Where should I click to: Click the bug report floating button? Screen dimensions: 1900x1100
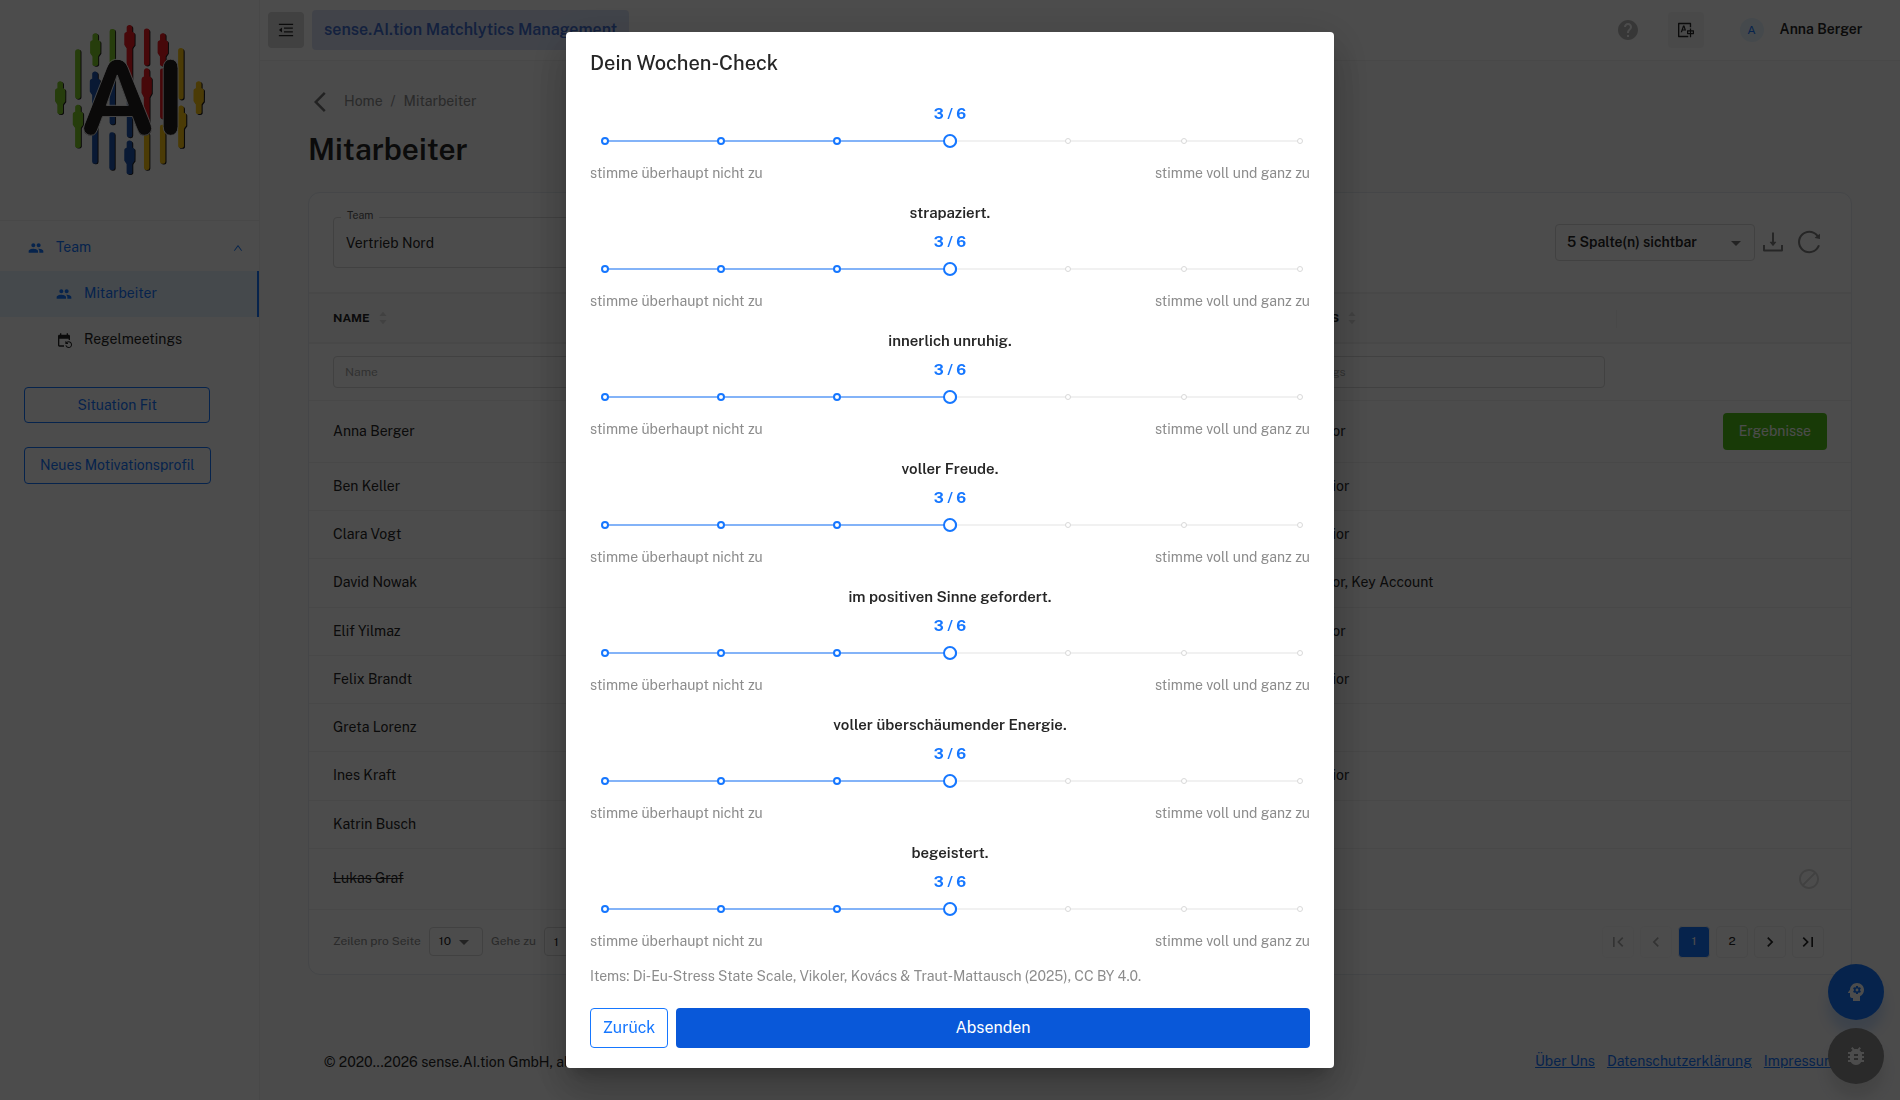(1856, 1056)
